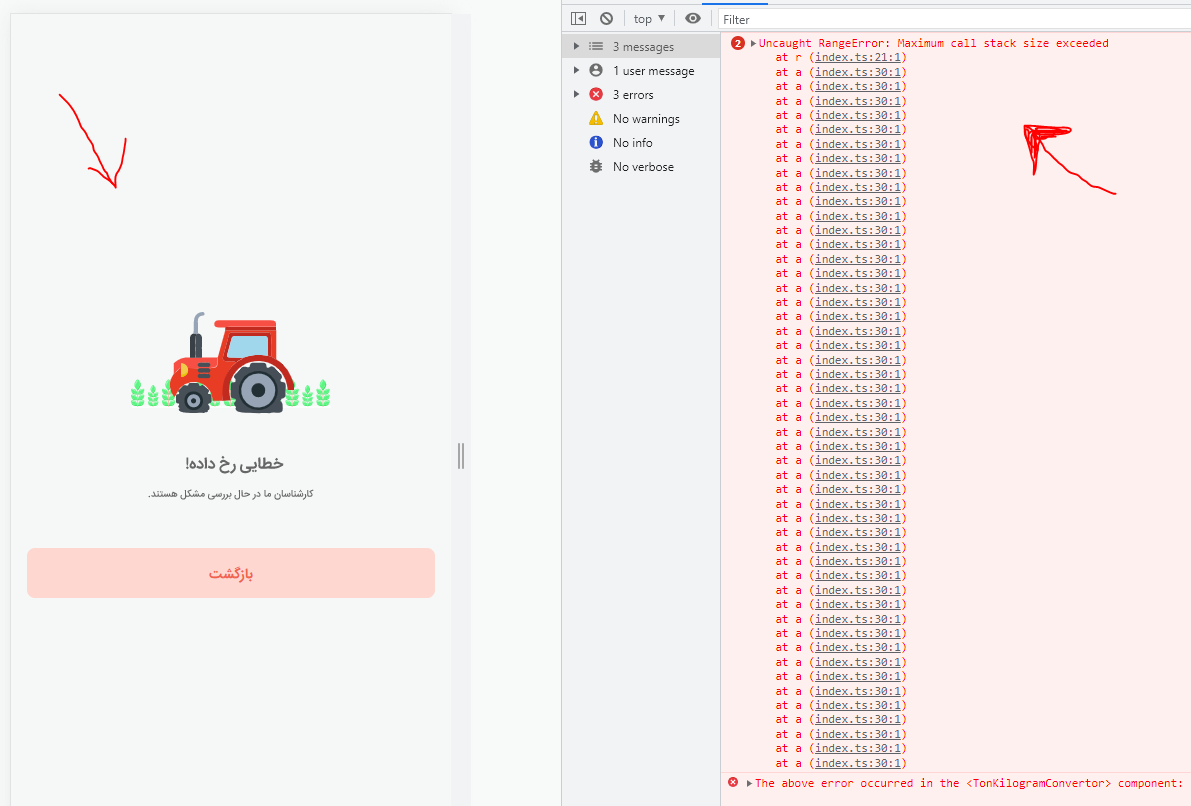Click inside the console Filter field
The height and width of the screenshot is (806, 1191).
[850, 18]
